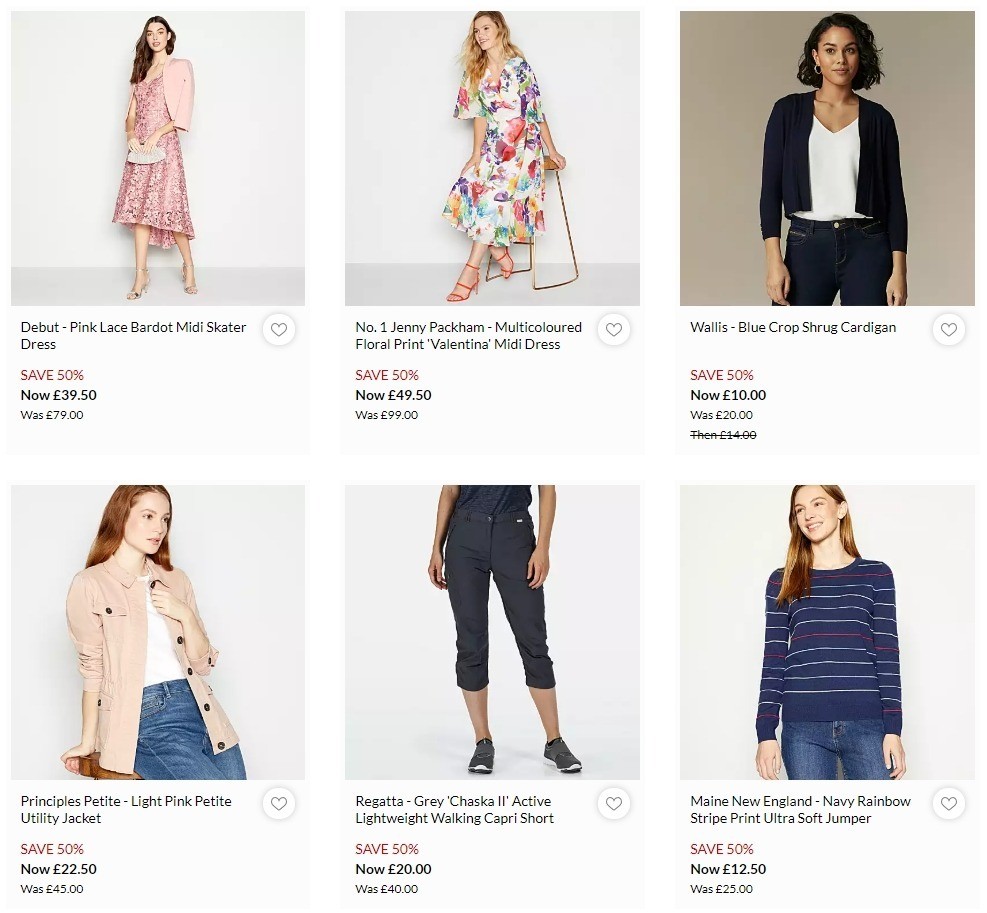This screenshot has width=987, height=913.
Task: Click the SAVE 50% label under the Wallis cardigan
Action: coord(721,375)
